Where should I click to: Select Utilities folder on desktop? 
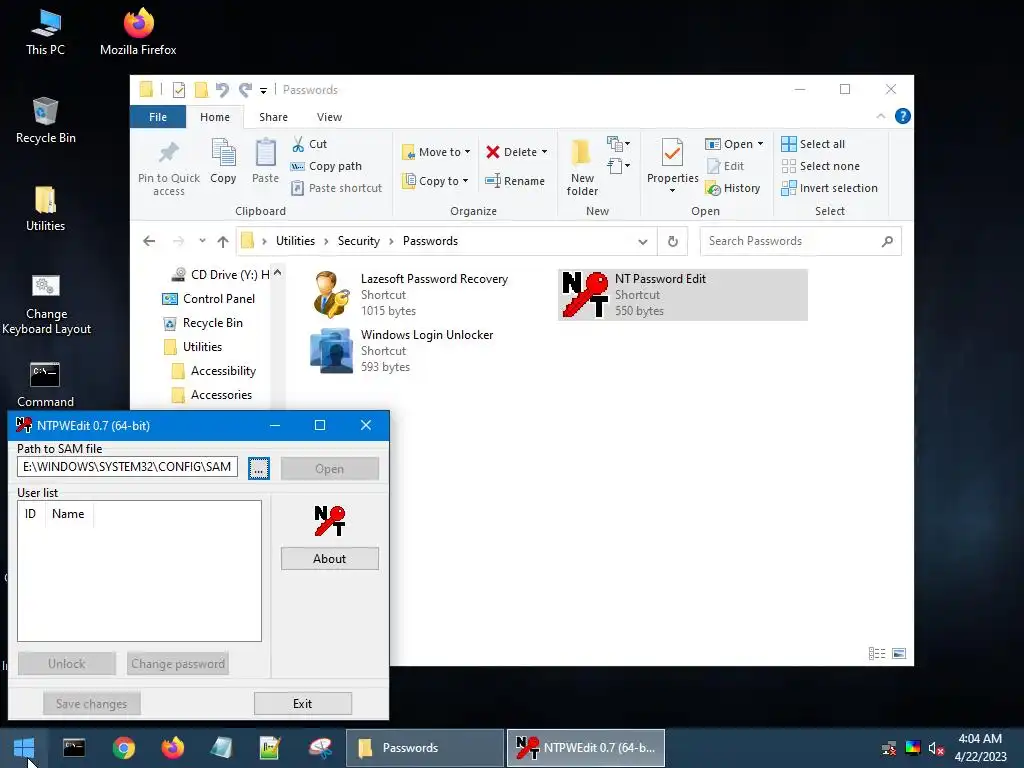pyautogui.click(x=45, y=208)
